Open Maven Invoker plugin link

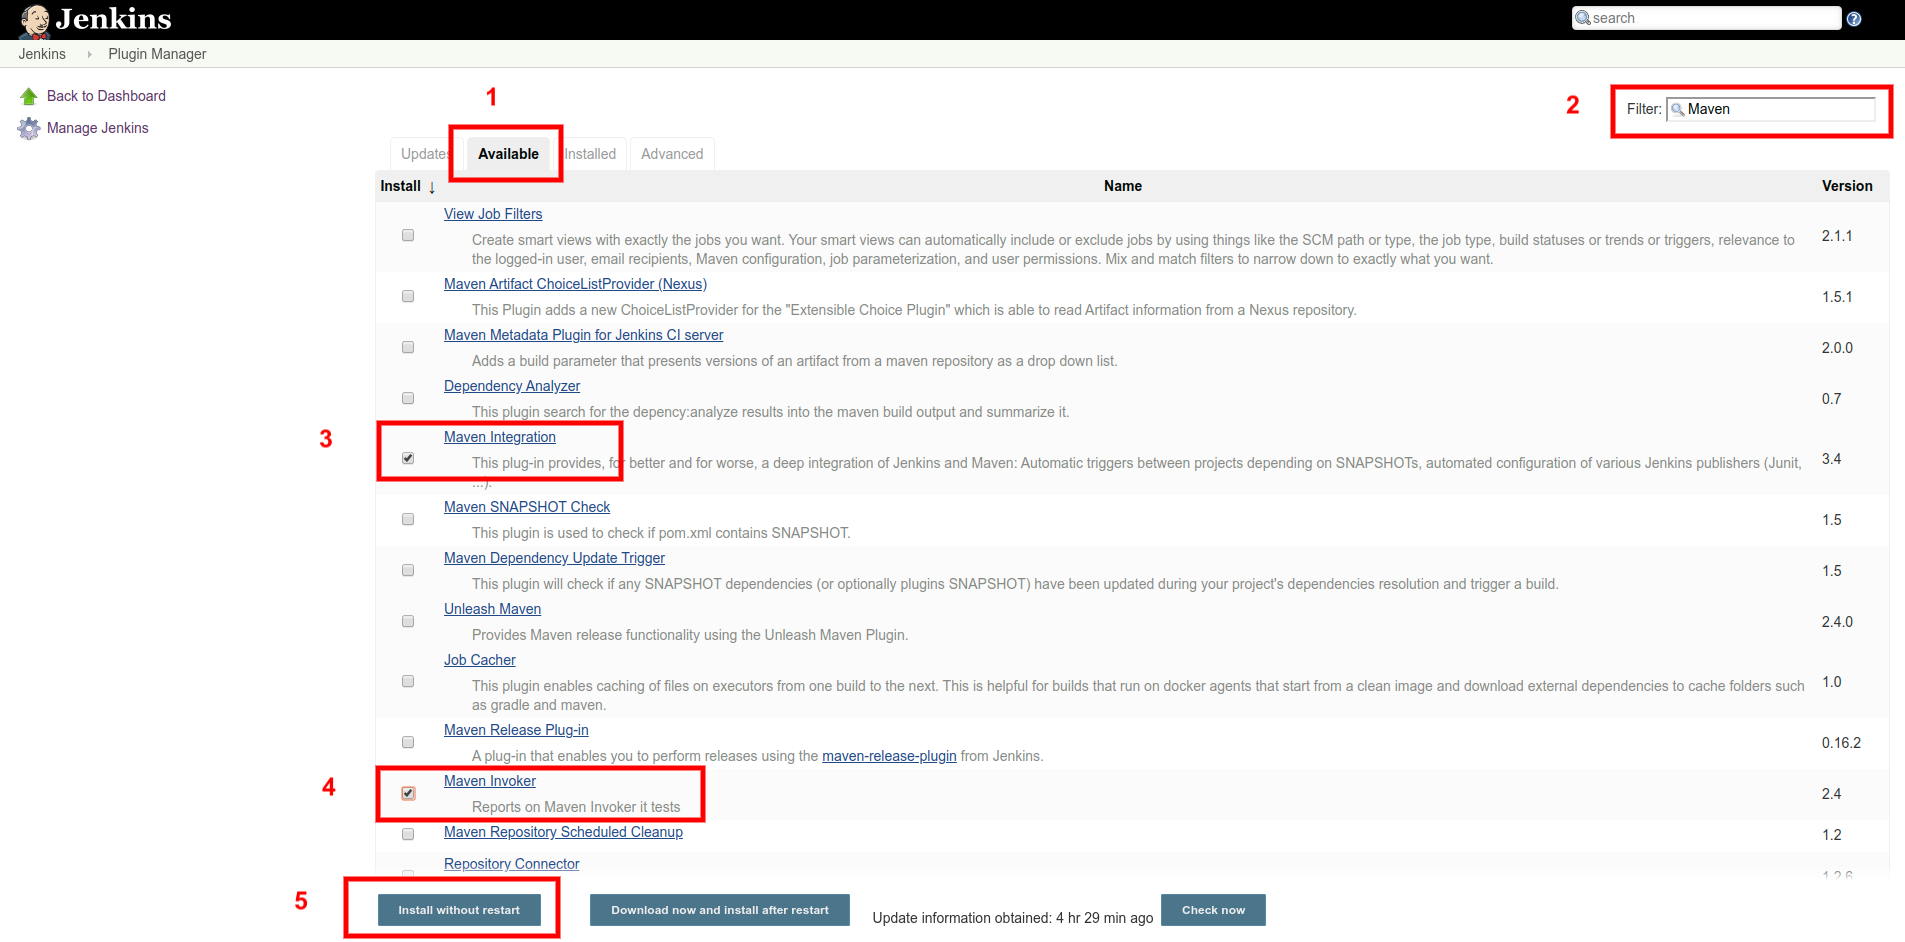[490, 781]
